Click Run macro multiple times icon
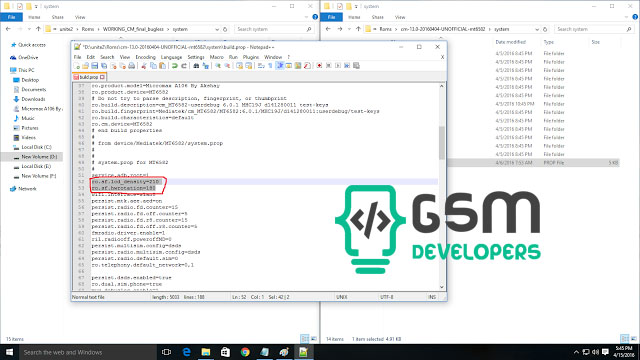Image resolution: width=640 pixels, height=360 pixels. [x=347, y=66]
